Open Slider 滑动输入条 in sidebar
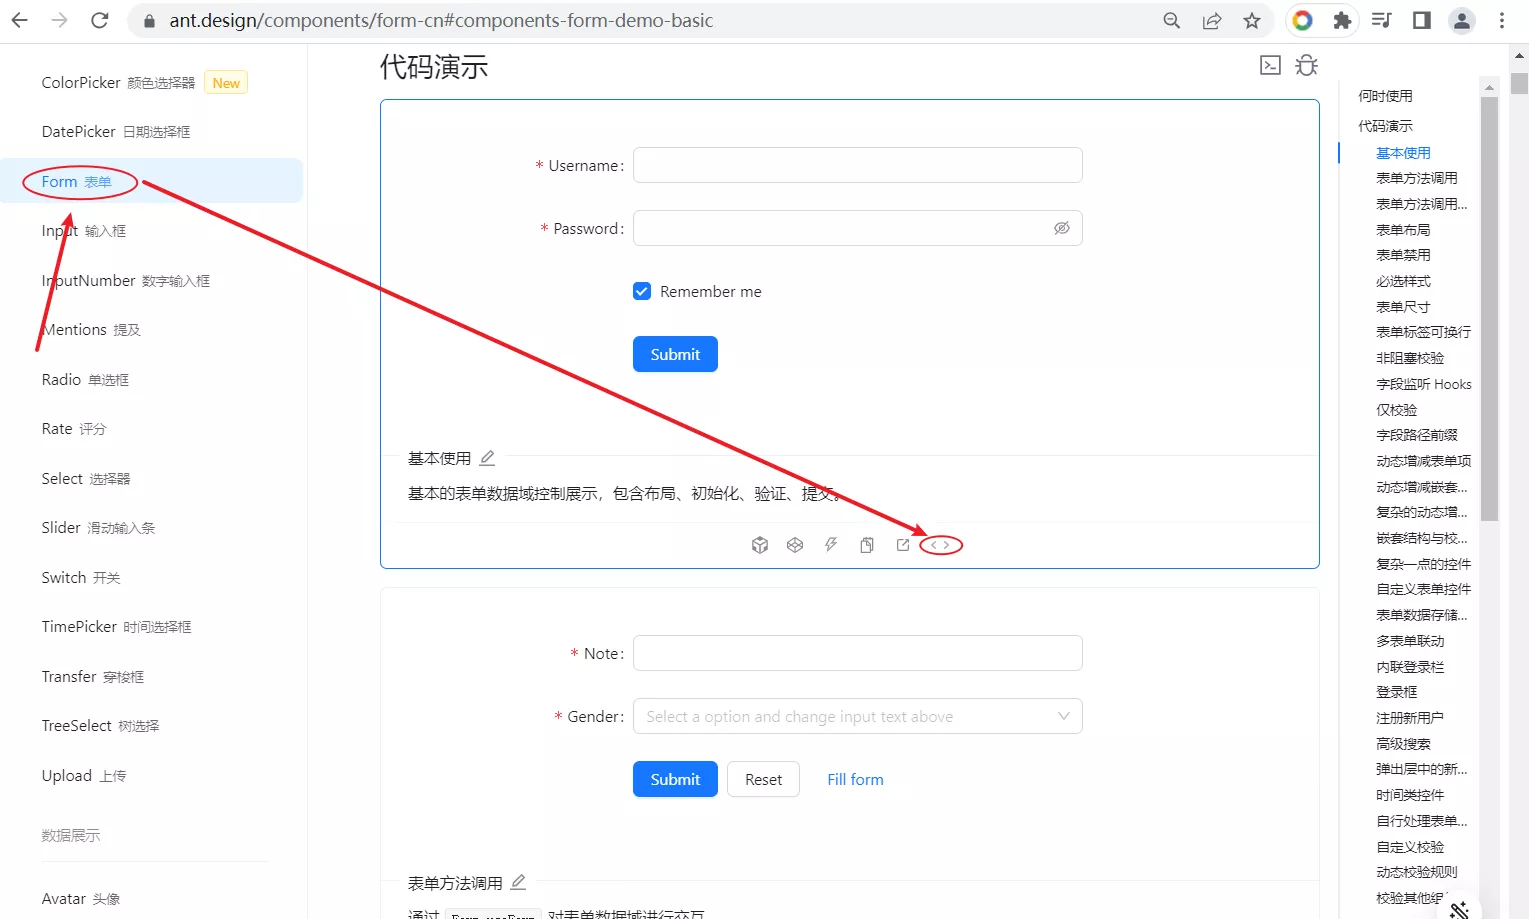This screenshot has height=919, width=1529. pyautogui.click(x=98, y=528)
